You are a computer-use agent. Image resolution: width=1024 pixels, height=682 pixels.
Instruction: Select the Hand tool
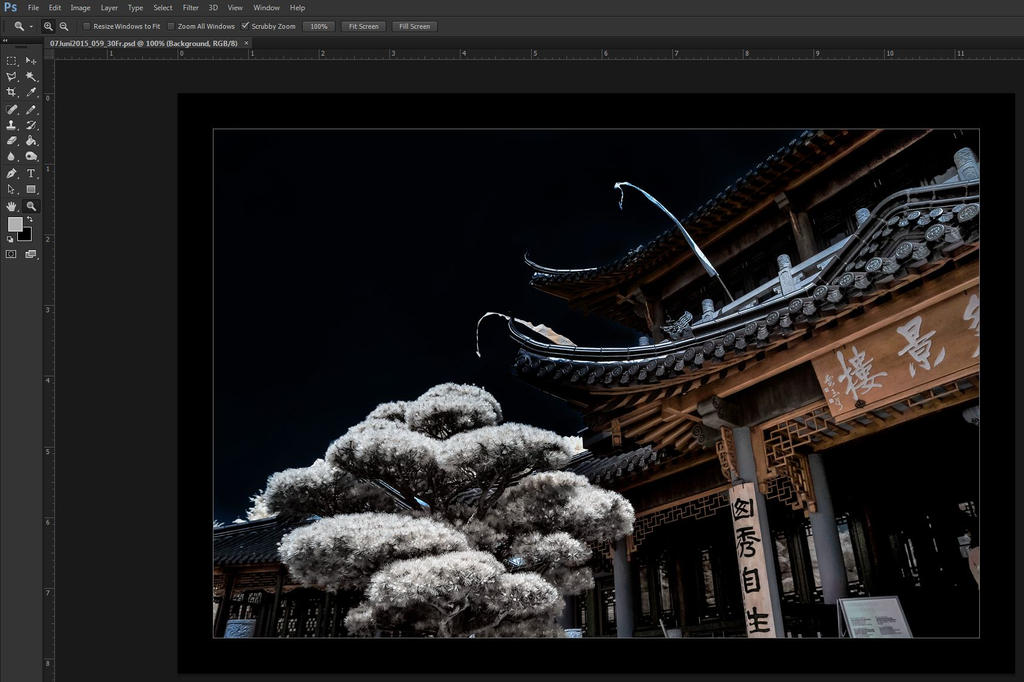point(13,206)
